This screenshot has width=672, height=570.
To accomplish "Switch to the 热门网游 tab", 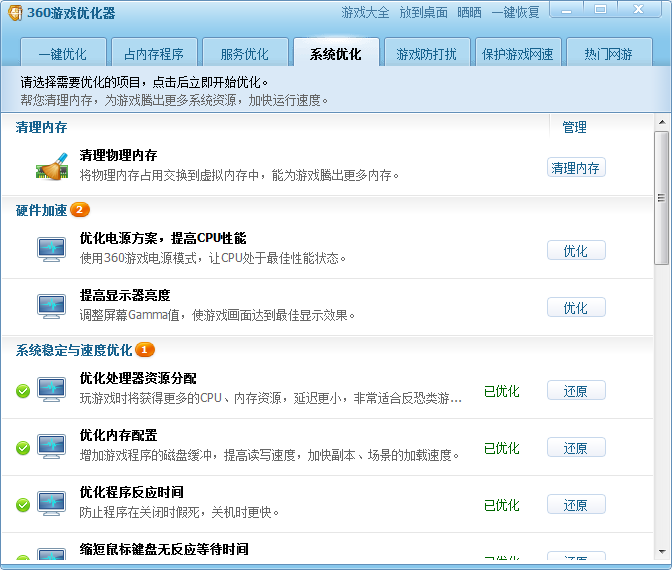I will [609, 53].
